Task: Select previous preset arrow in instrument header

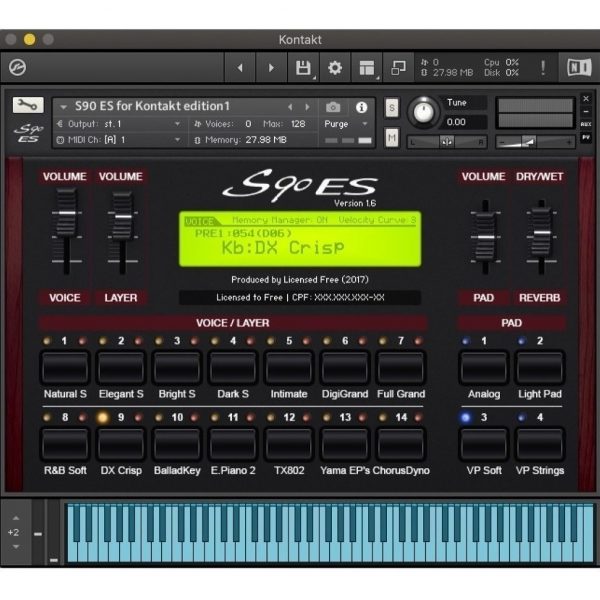Action: coord(290,107)
